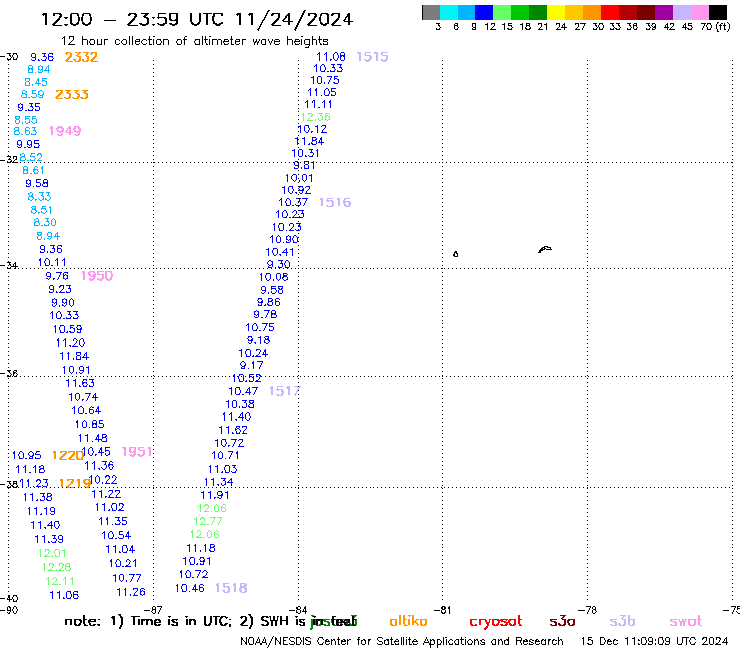Click the altika time stamp 2332
Viewport: 740px width, 650px height.
[x=81, y=57]
